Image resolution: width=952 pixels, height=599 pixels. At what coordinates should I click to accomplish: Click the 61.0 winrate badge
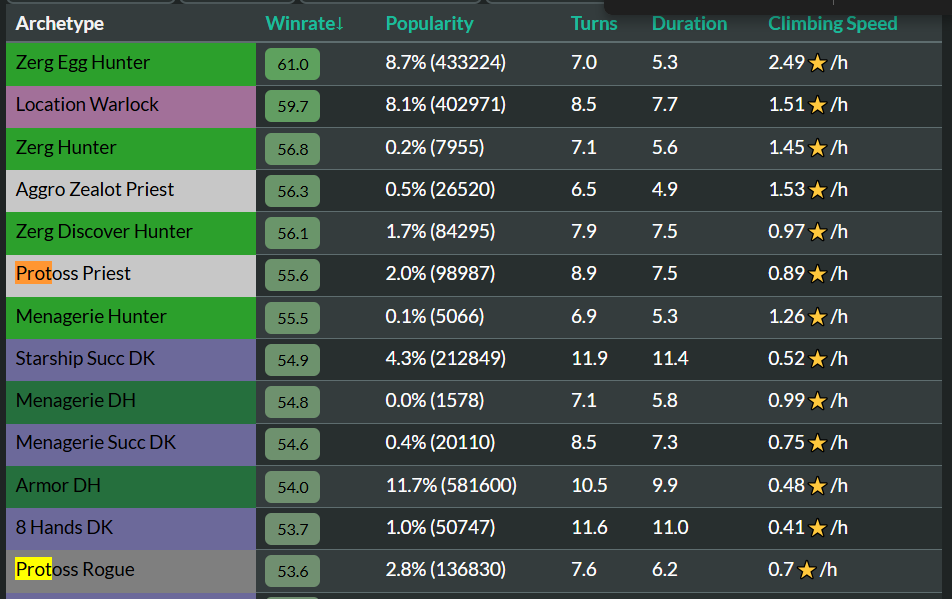pyautogui.click(x=293, y=64)
